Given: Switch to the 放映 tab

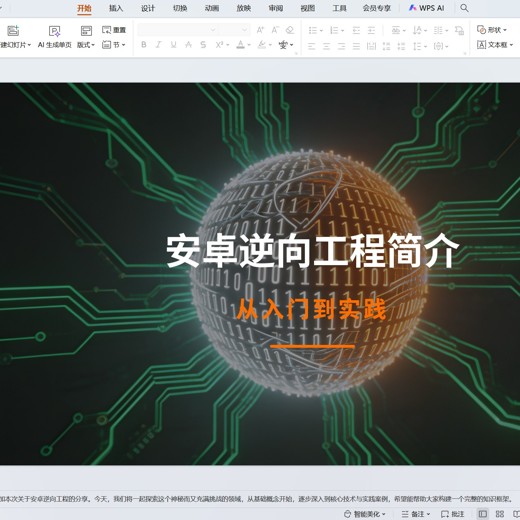Looking at the screenshot, I should 244,8.
